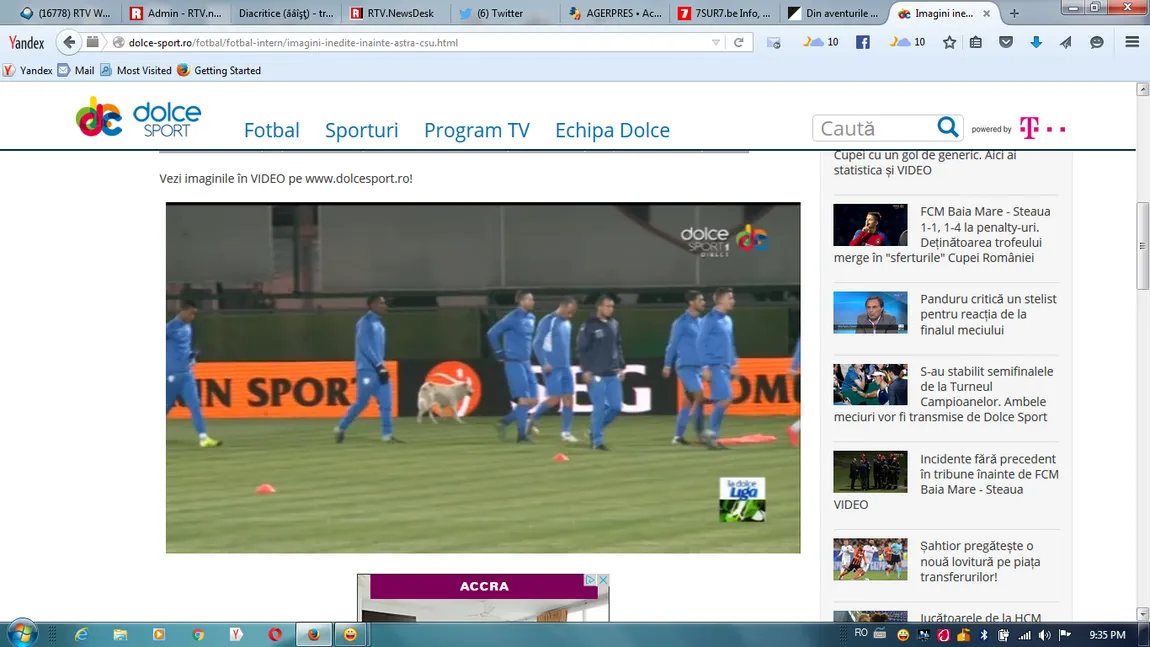Open a new tab with plus button
This screenshot has height=647, width=1150.
click(1014, 13)
